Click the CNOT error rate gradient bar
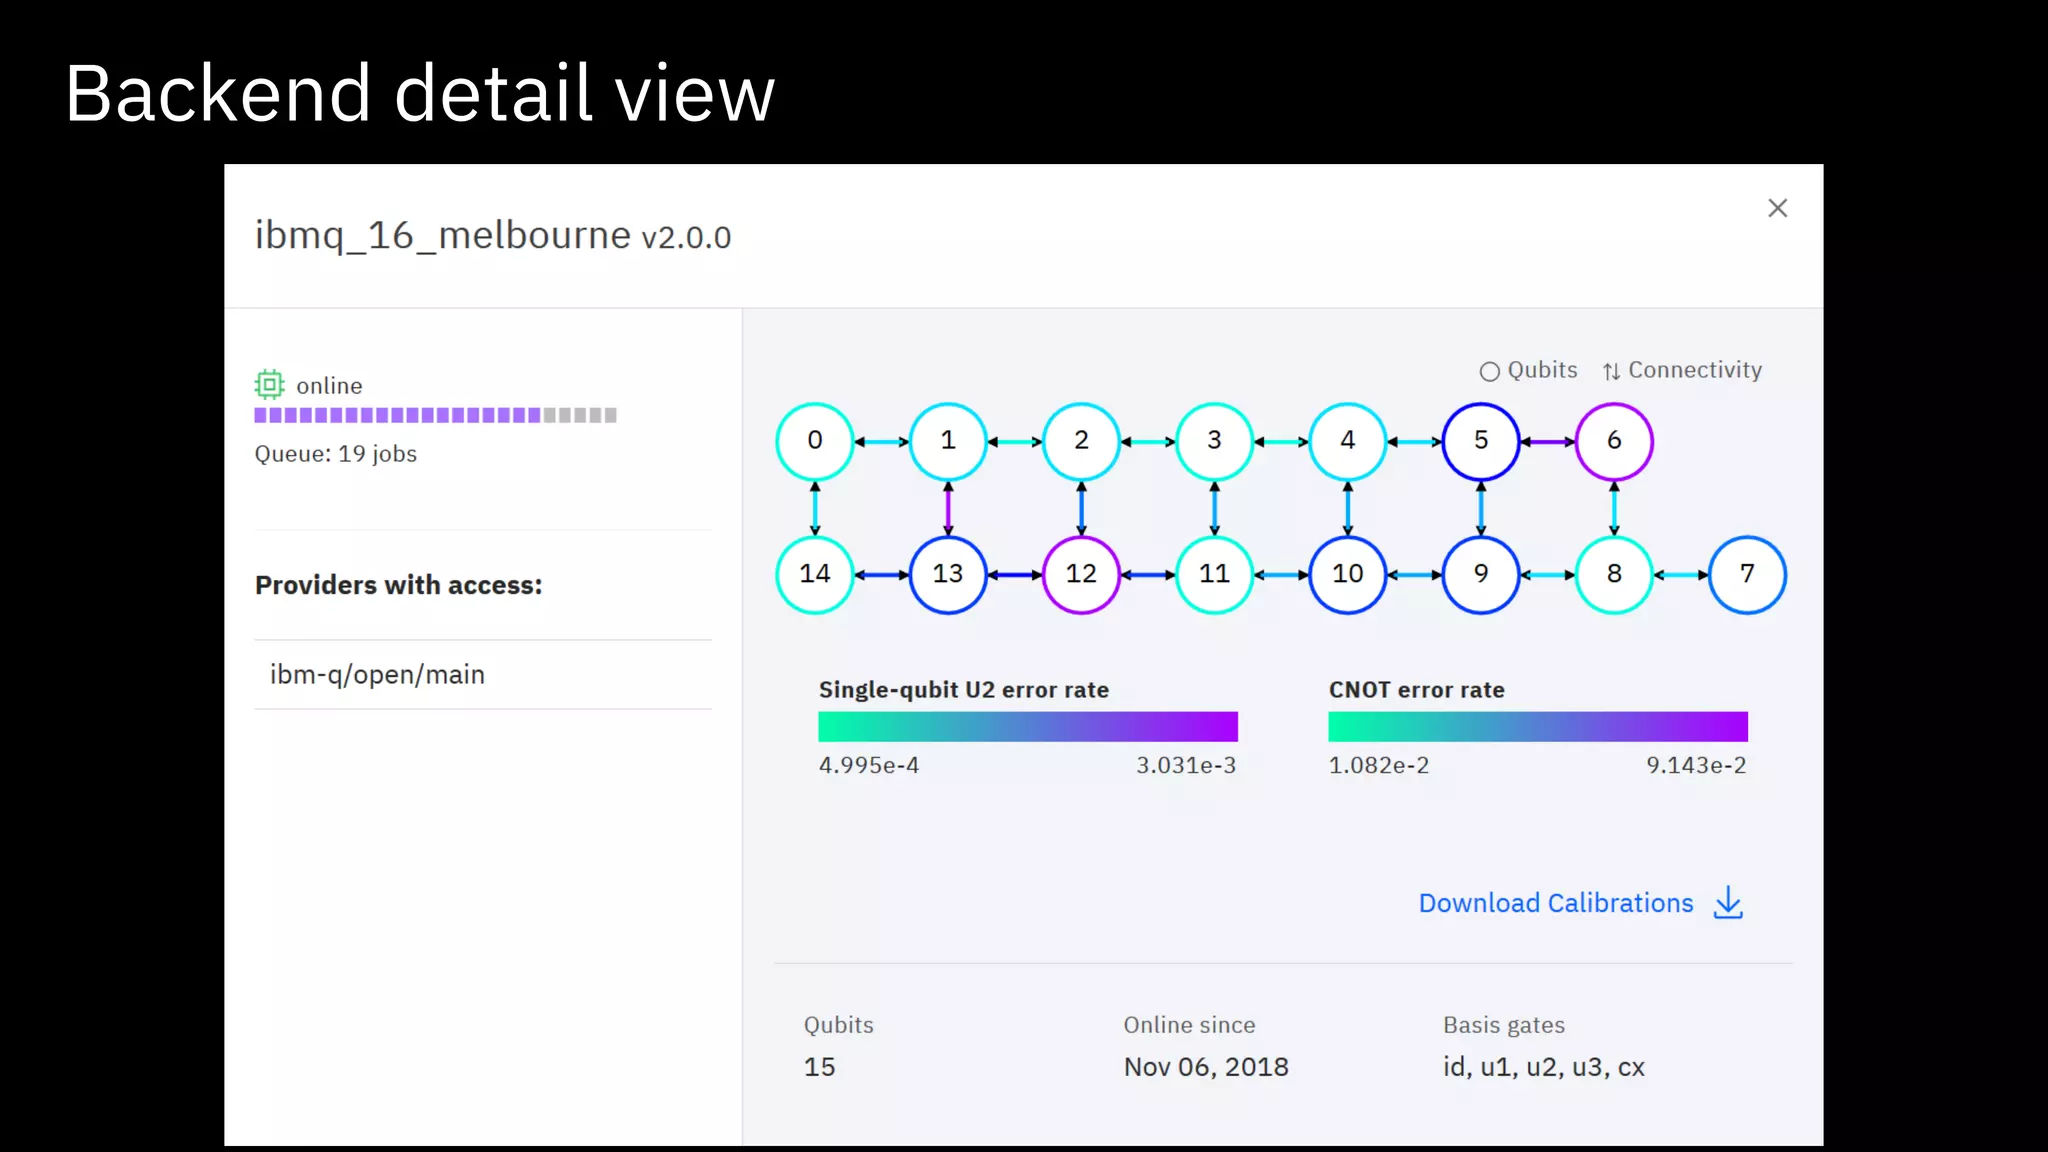Image resolution: width=2048 pixels, height=1152 pixels. click(x=1537, y=727)
